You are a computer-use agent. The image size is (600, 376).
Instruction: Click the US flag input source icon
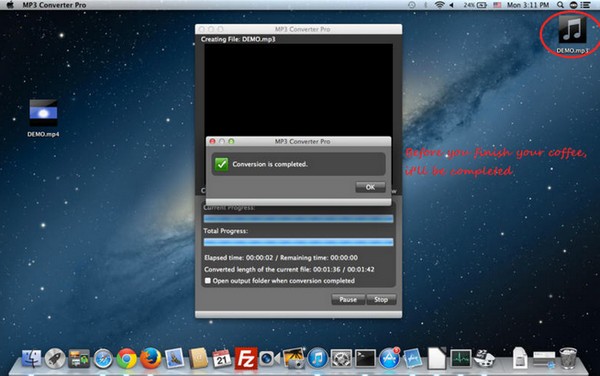pyautogui.click(x=497, y=5)
